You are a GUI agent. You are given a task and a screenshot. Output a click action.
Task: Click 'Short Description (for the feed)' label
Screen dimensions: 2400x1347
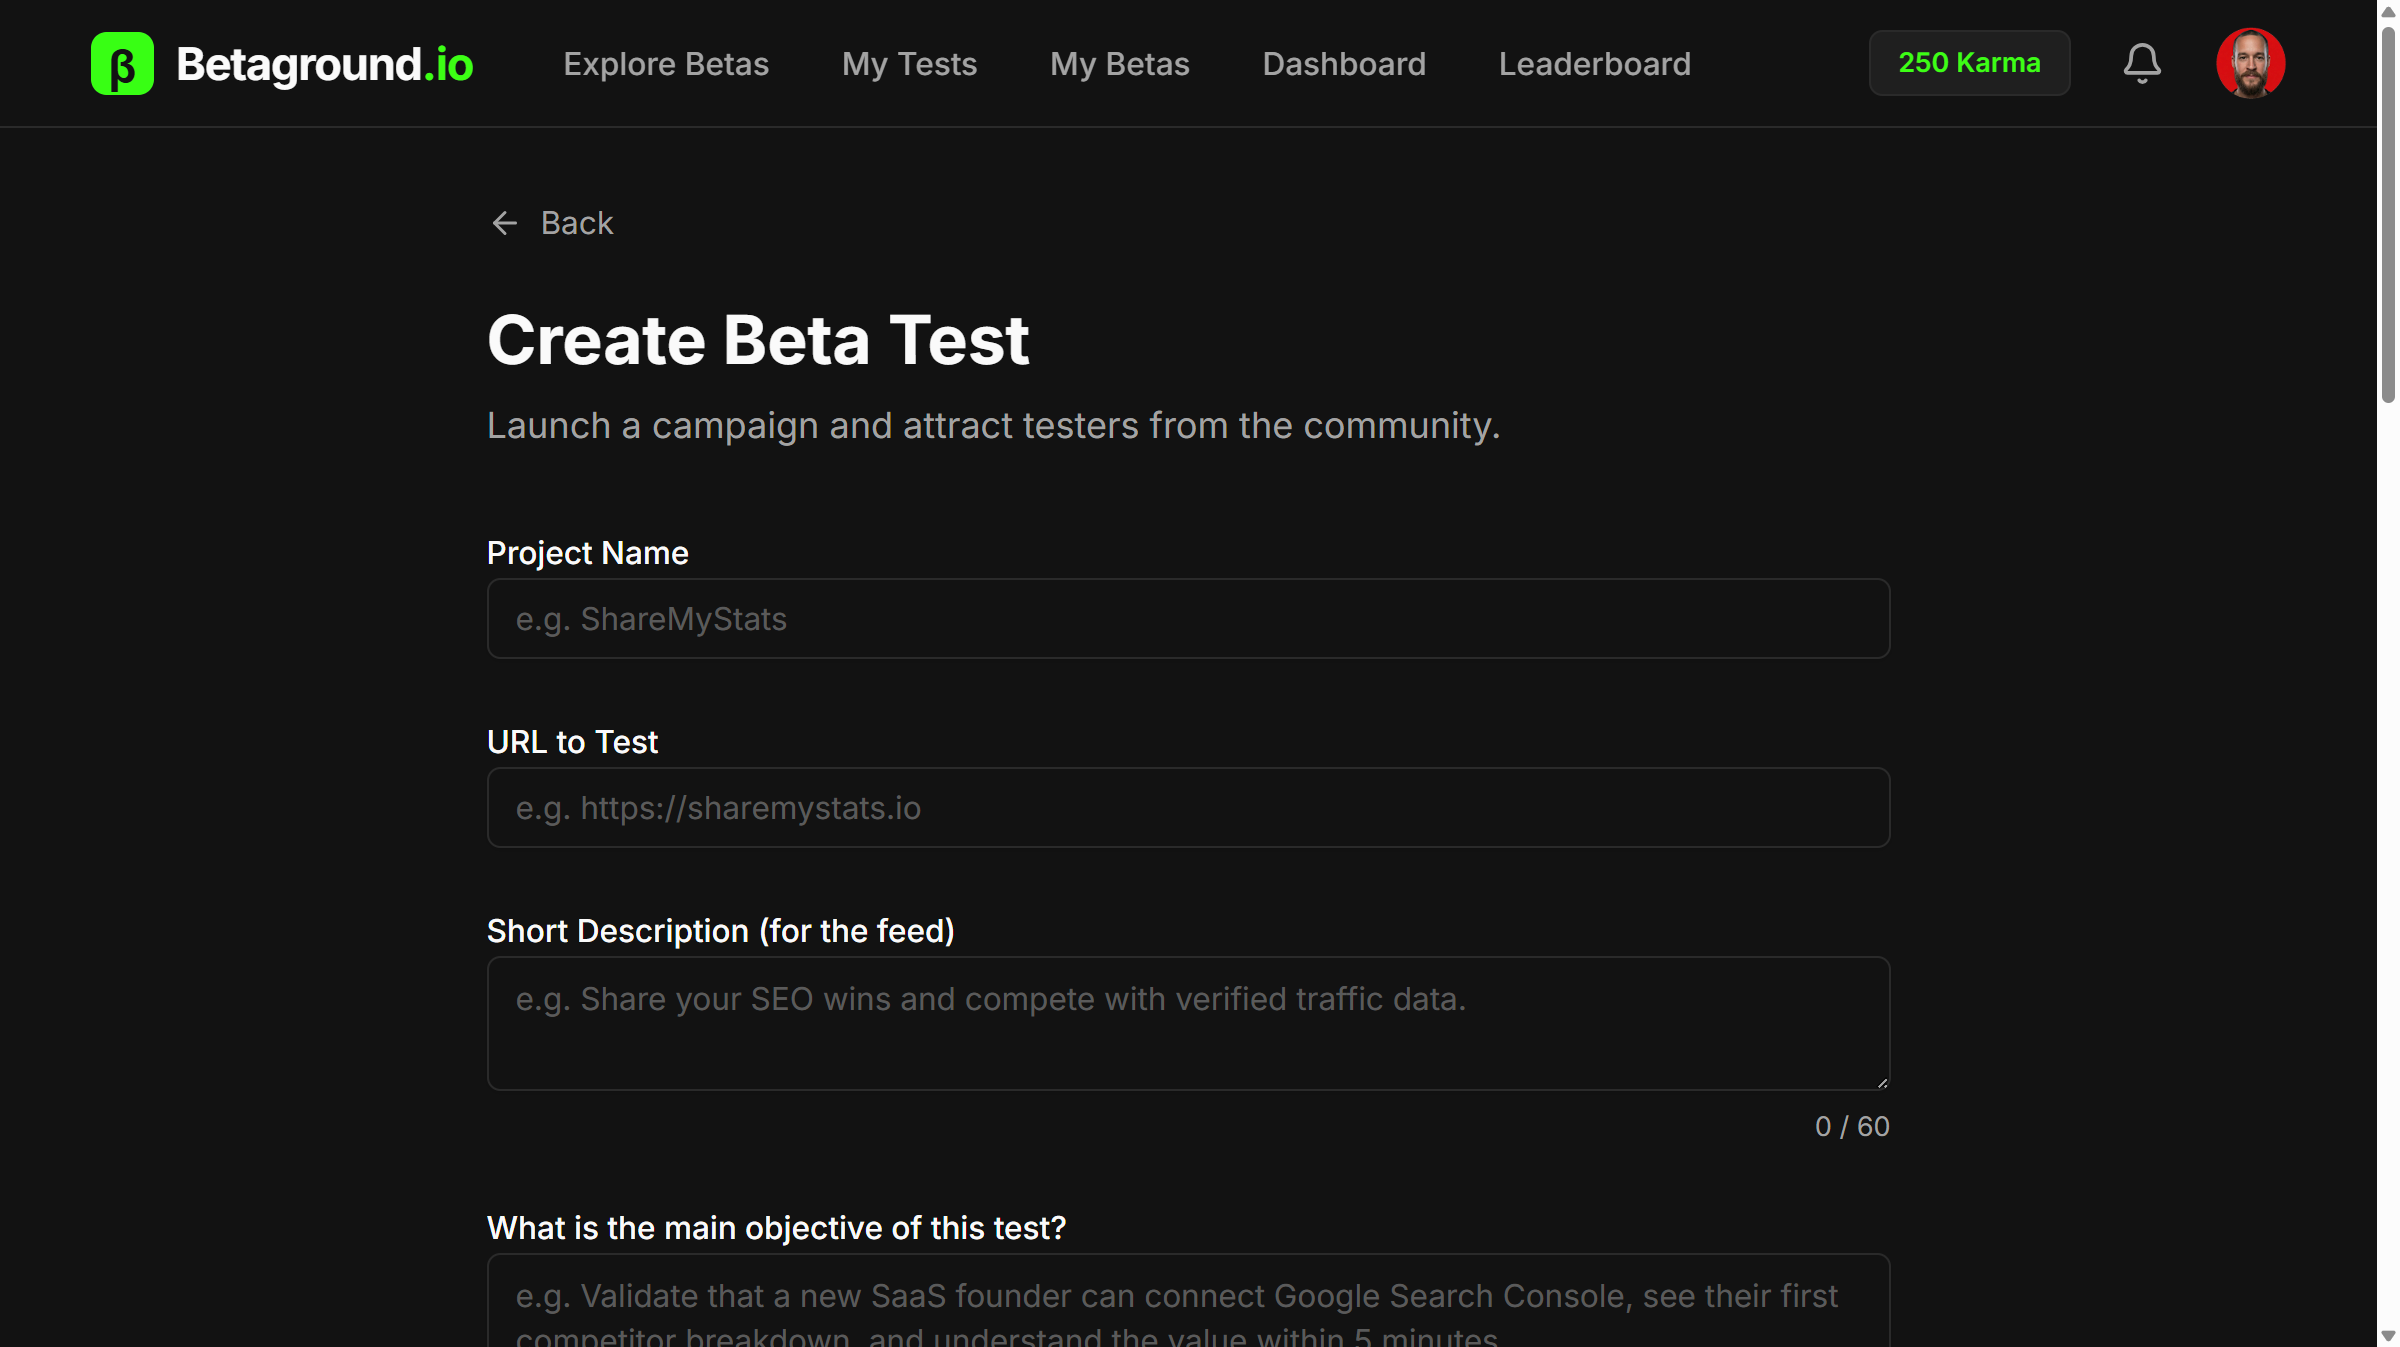[721, 931]
